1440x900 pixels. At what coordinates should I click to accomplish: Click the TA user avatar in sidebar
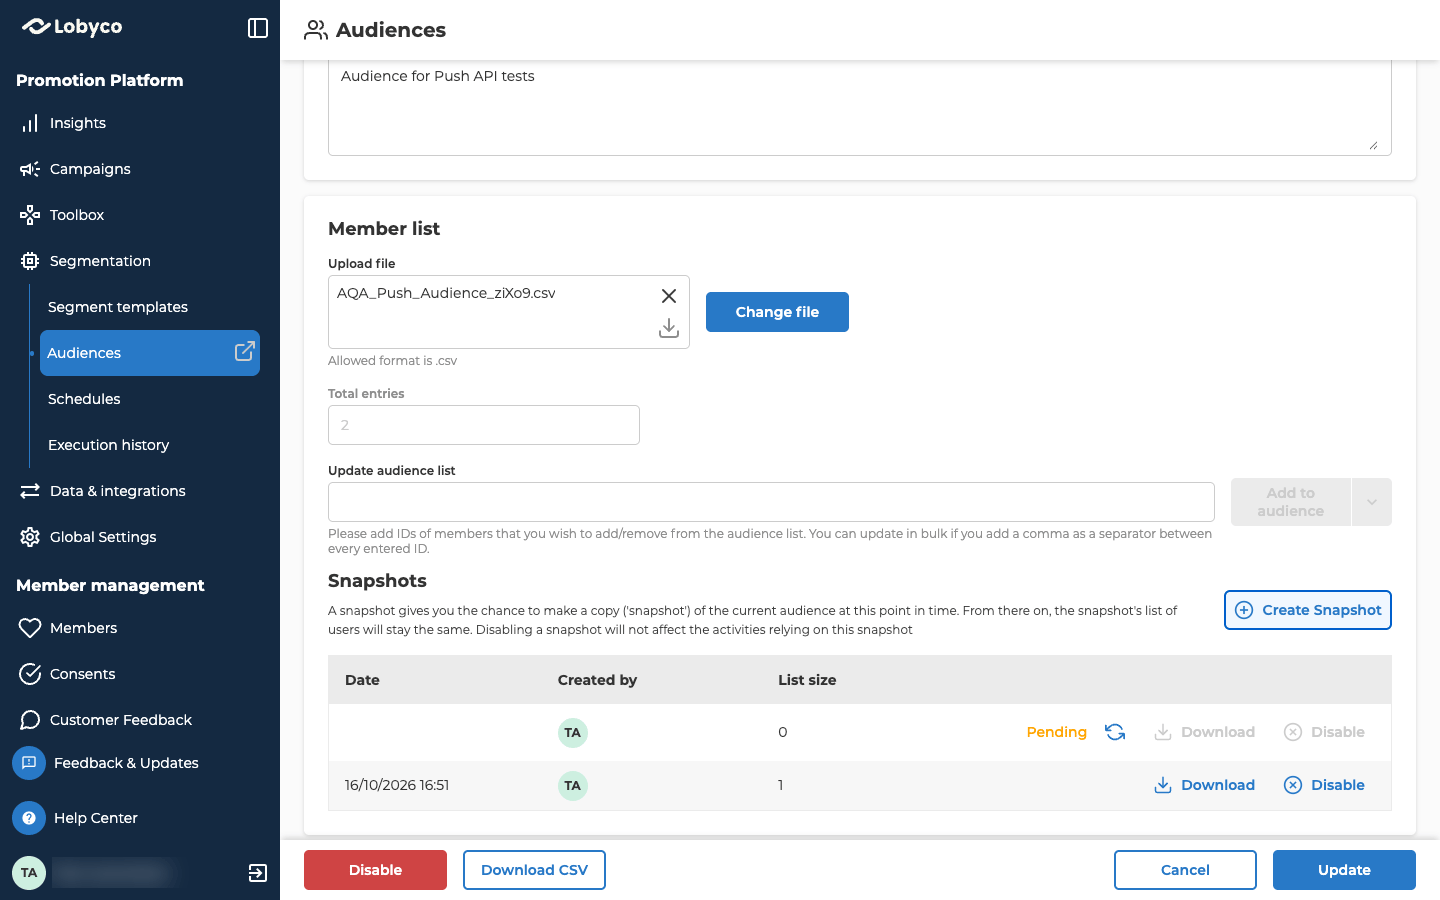click(29, 873)
